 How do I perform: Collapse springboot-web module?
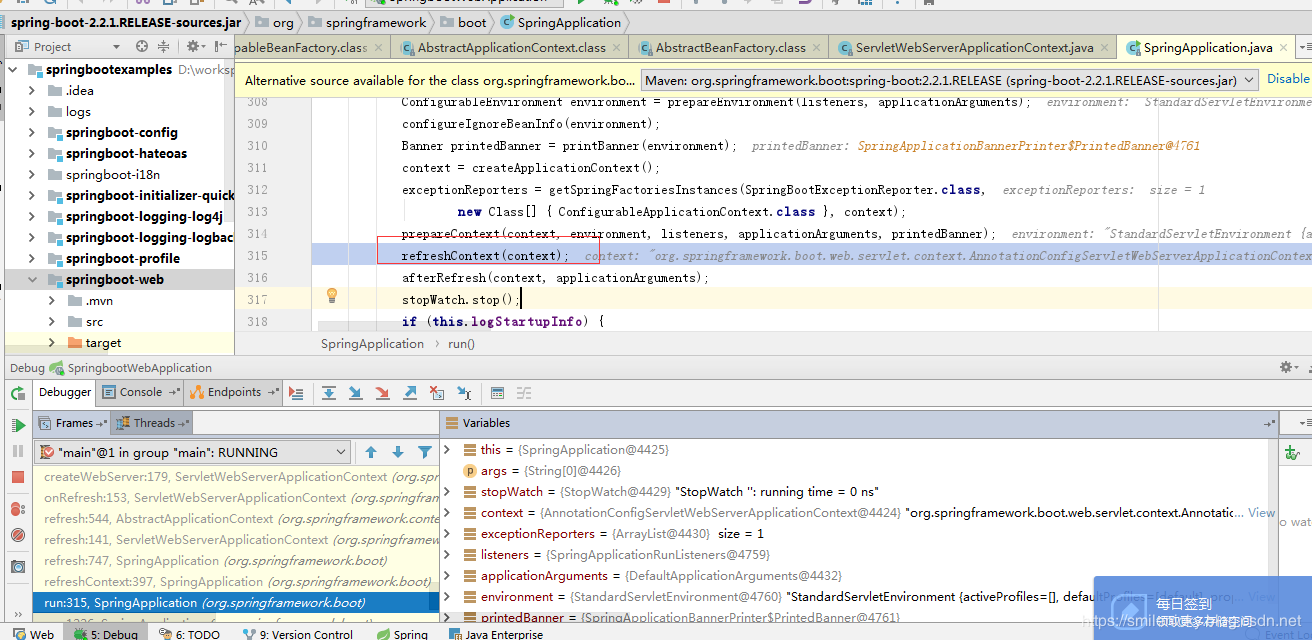pyautogui.click(x=32, y=280)
